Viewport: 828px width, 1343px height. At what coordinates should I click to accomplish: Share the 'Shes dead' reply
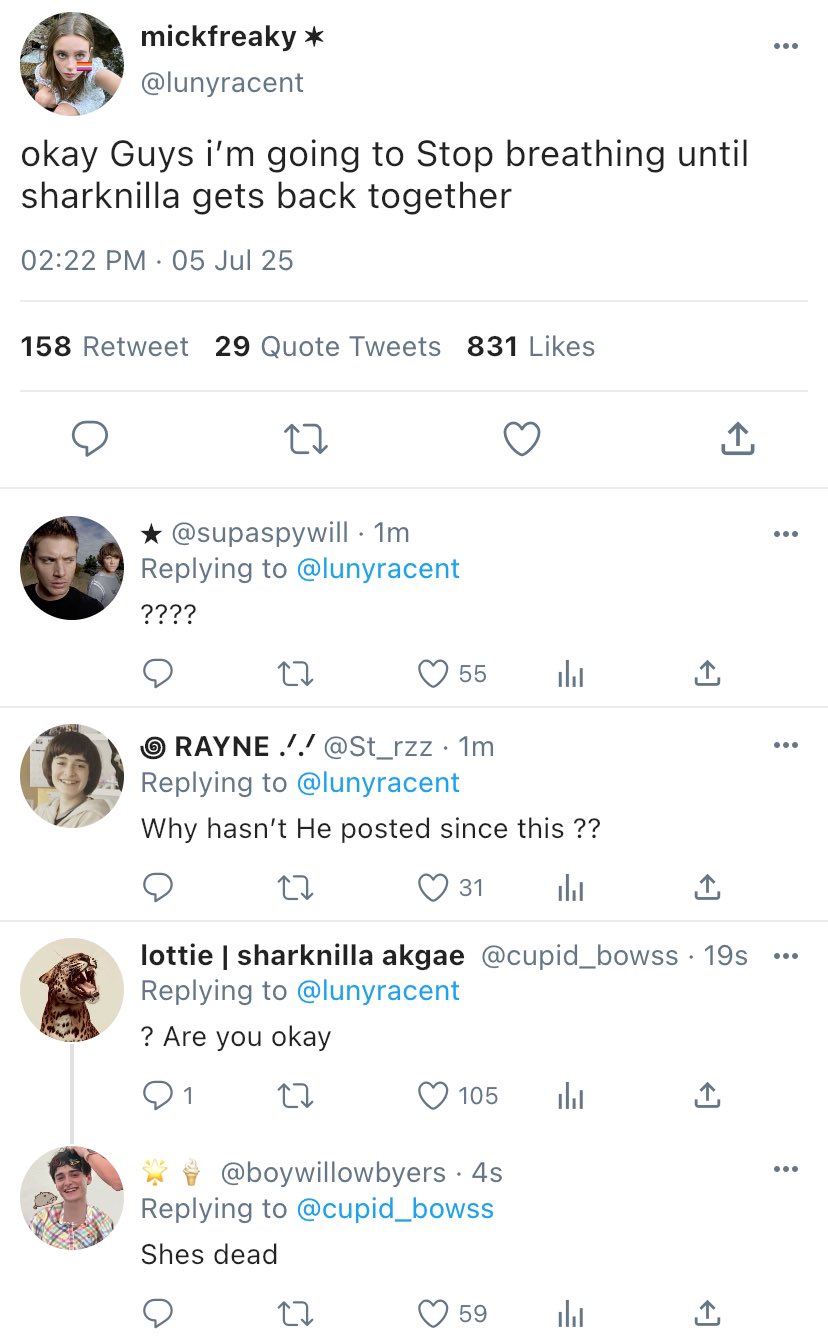[x=707, y=1312]
